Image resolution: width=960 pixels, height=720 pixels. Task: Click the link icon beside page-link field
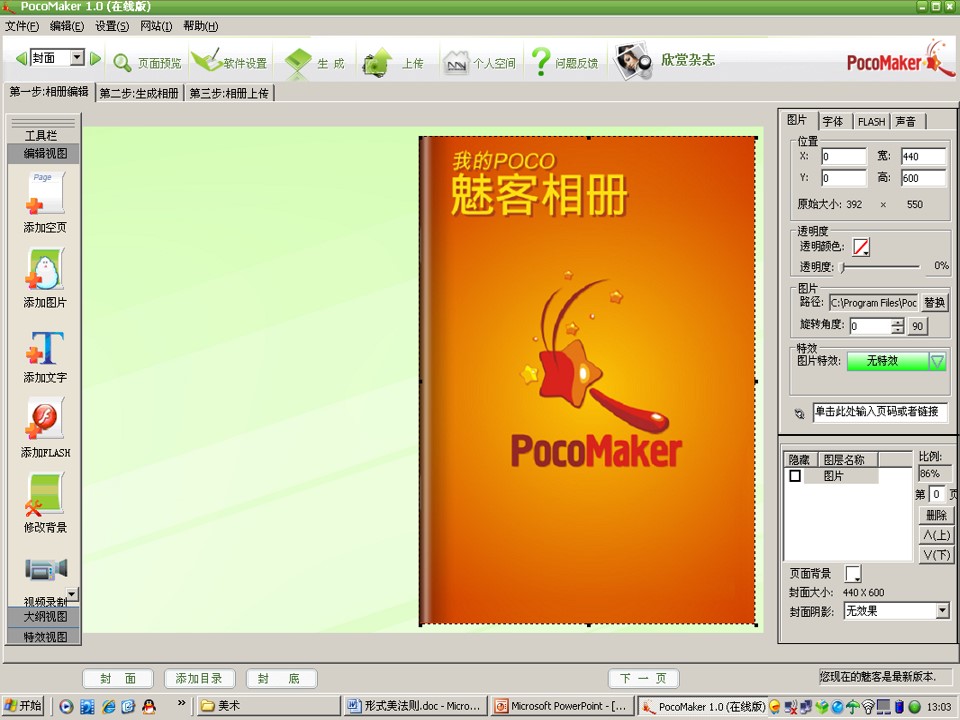[799, 414]
